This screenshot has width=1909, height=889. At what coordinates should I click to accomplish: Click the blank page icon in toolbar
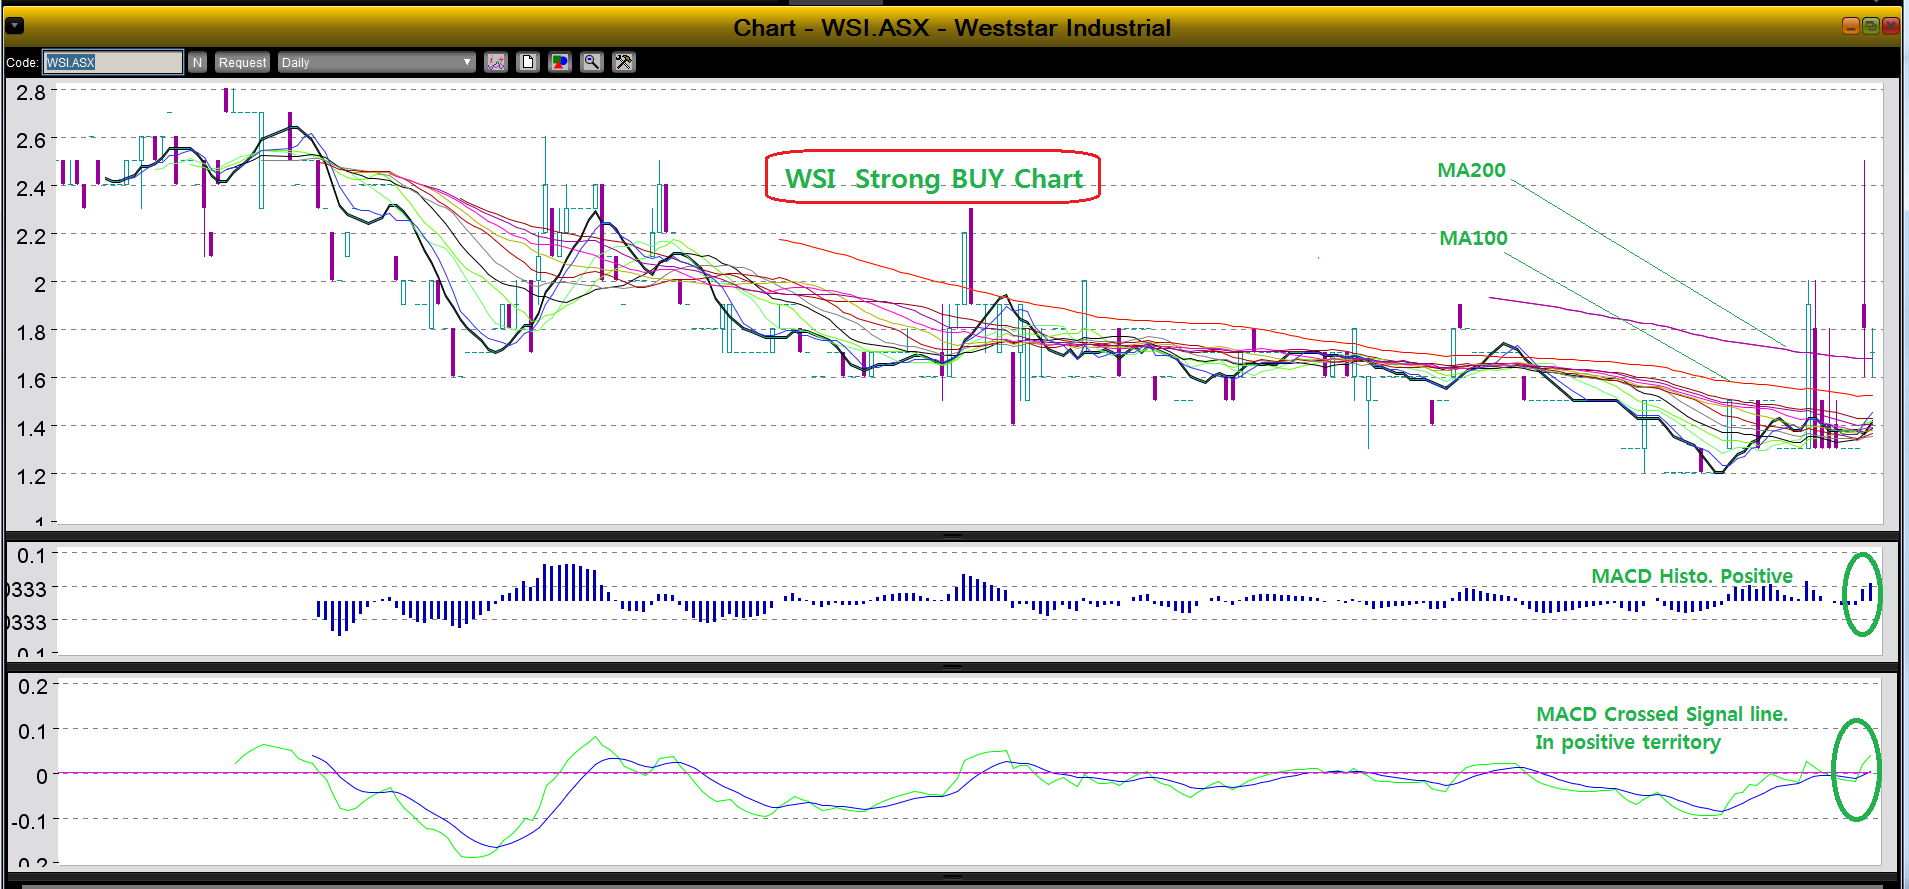pos(528,62)
